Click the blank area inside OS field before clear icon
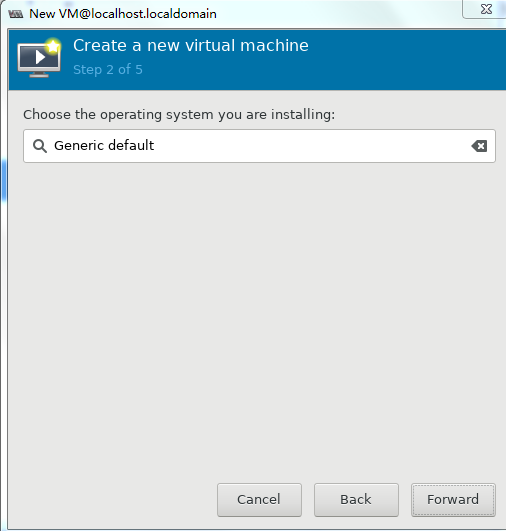The width and height of the screenshot is (506, 531). [312, 146]
